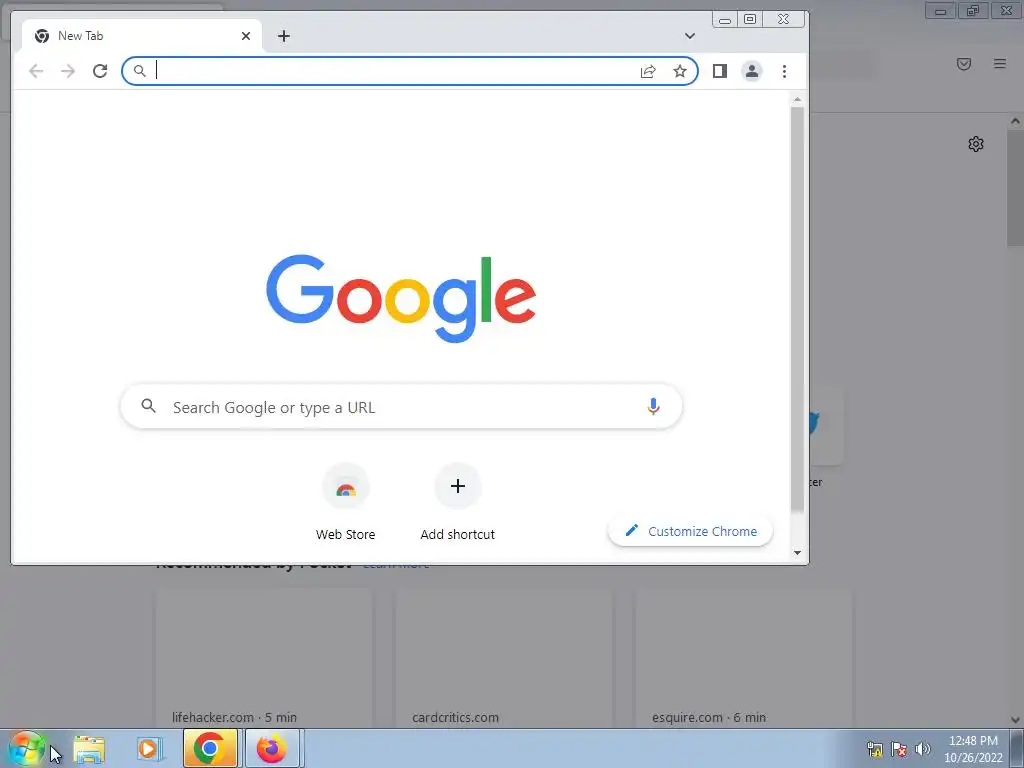Image resolution: width=1024 pixels, height=768 pixels.
Task: Click the taskbar clock showing 12:48 PM
Action: pos(973,749)
